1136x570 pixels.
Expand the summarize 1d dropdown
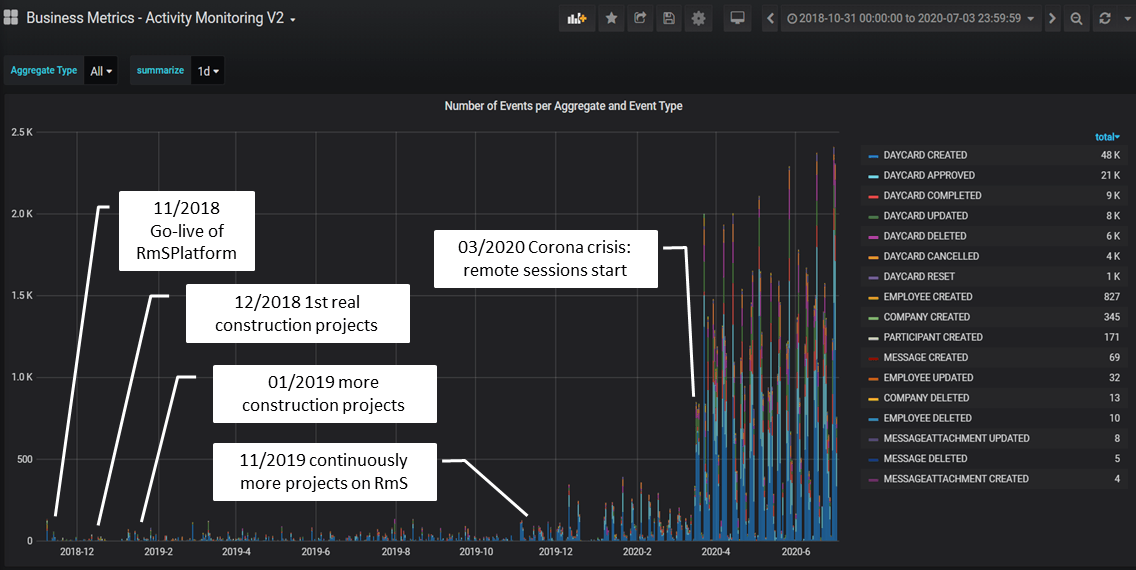[208, 71]
